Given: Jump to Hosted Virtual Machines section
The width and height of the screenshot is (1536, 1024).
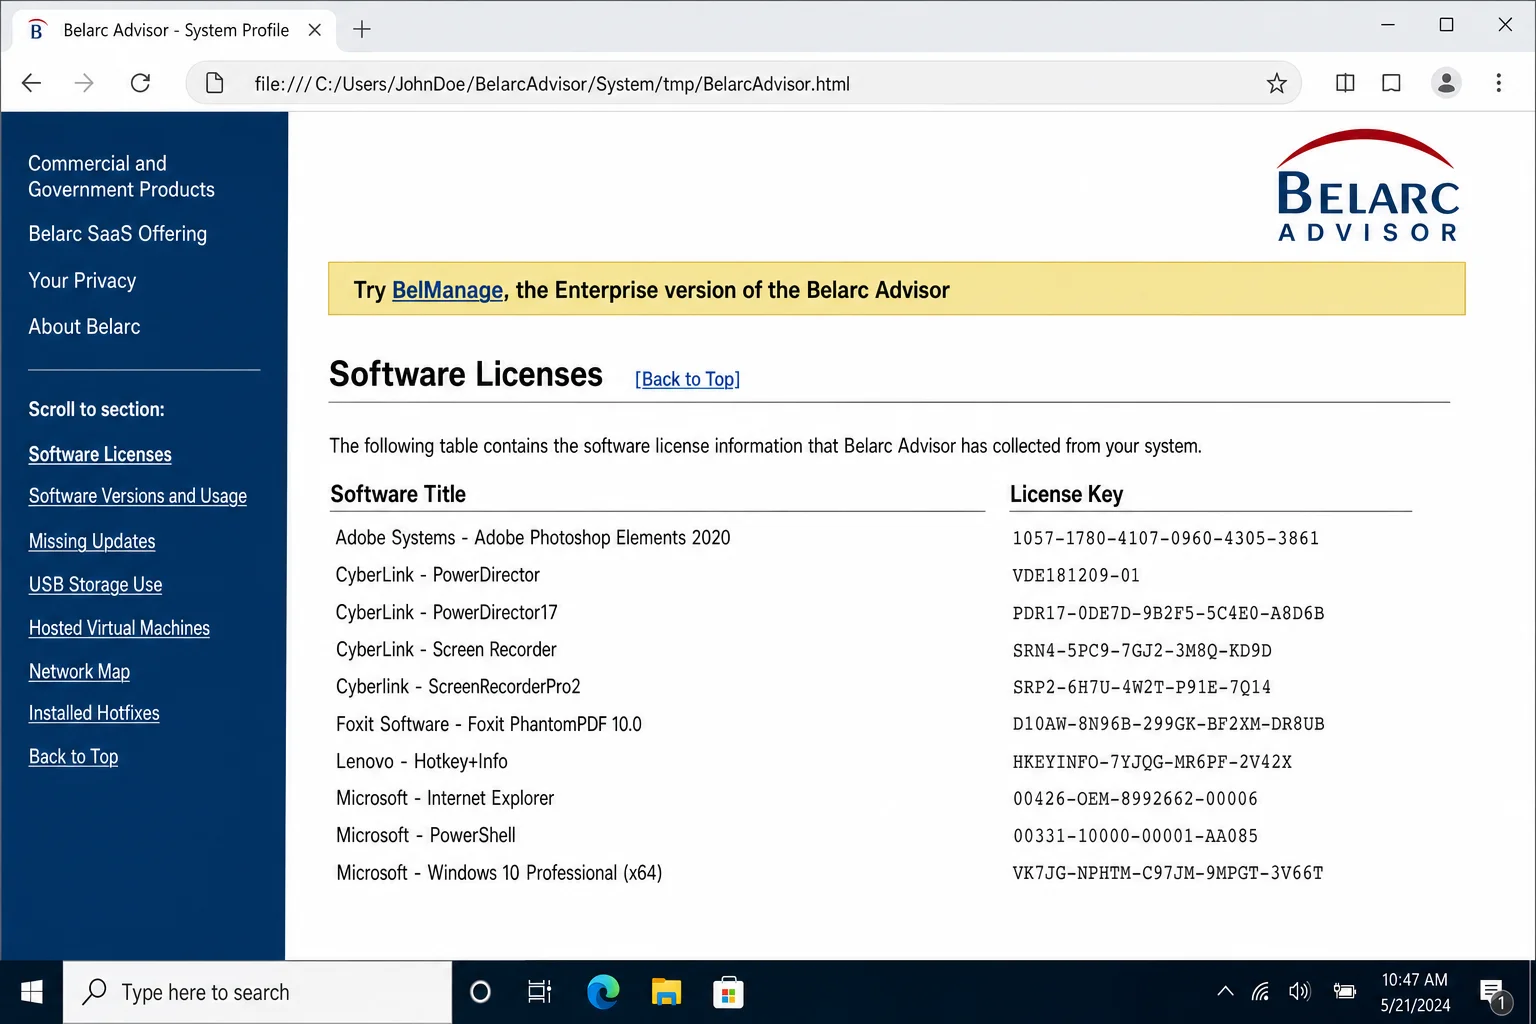Looking at the screenshot, I should point(119,628).
